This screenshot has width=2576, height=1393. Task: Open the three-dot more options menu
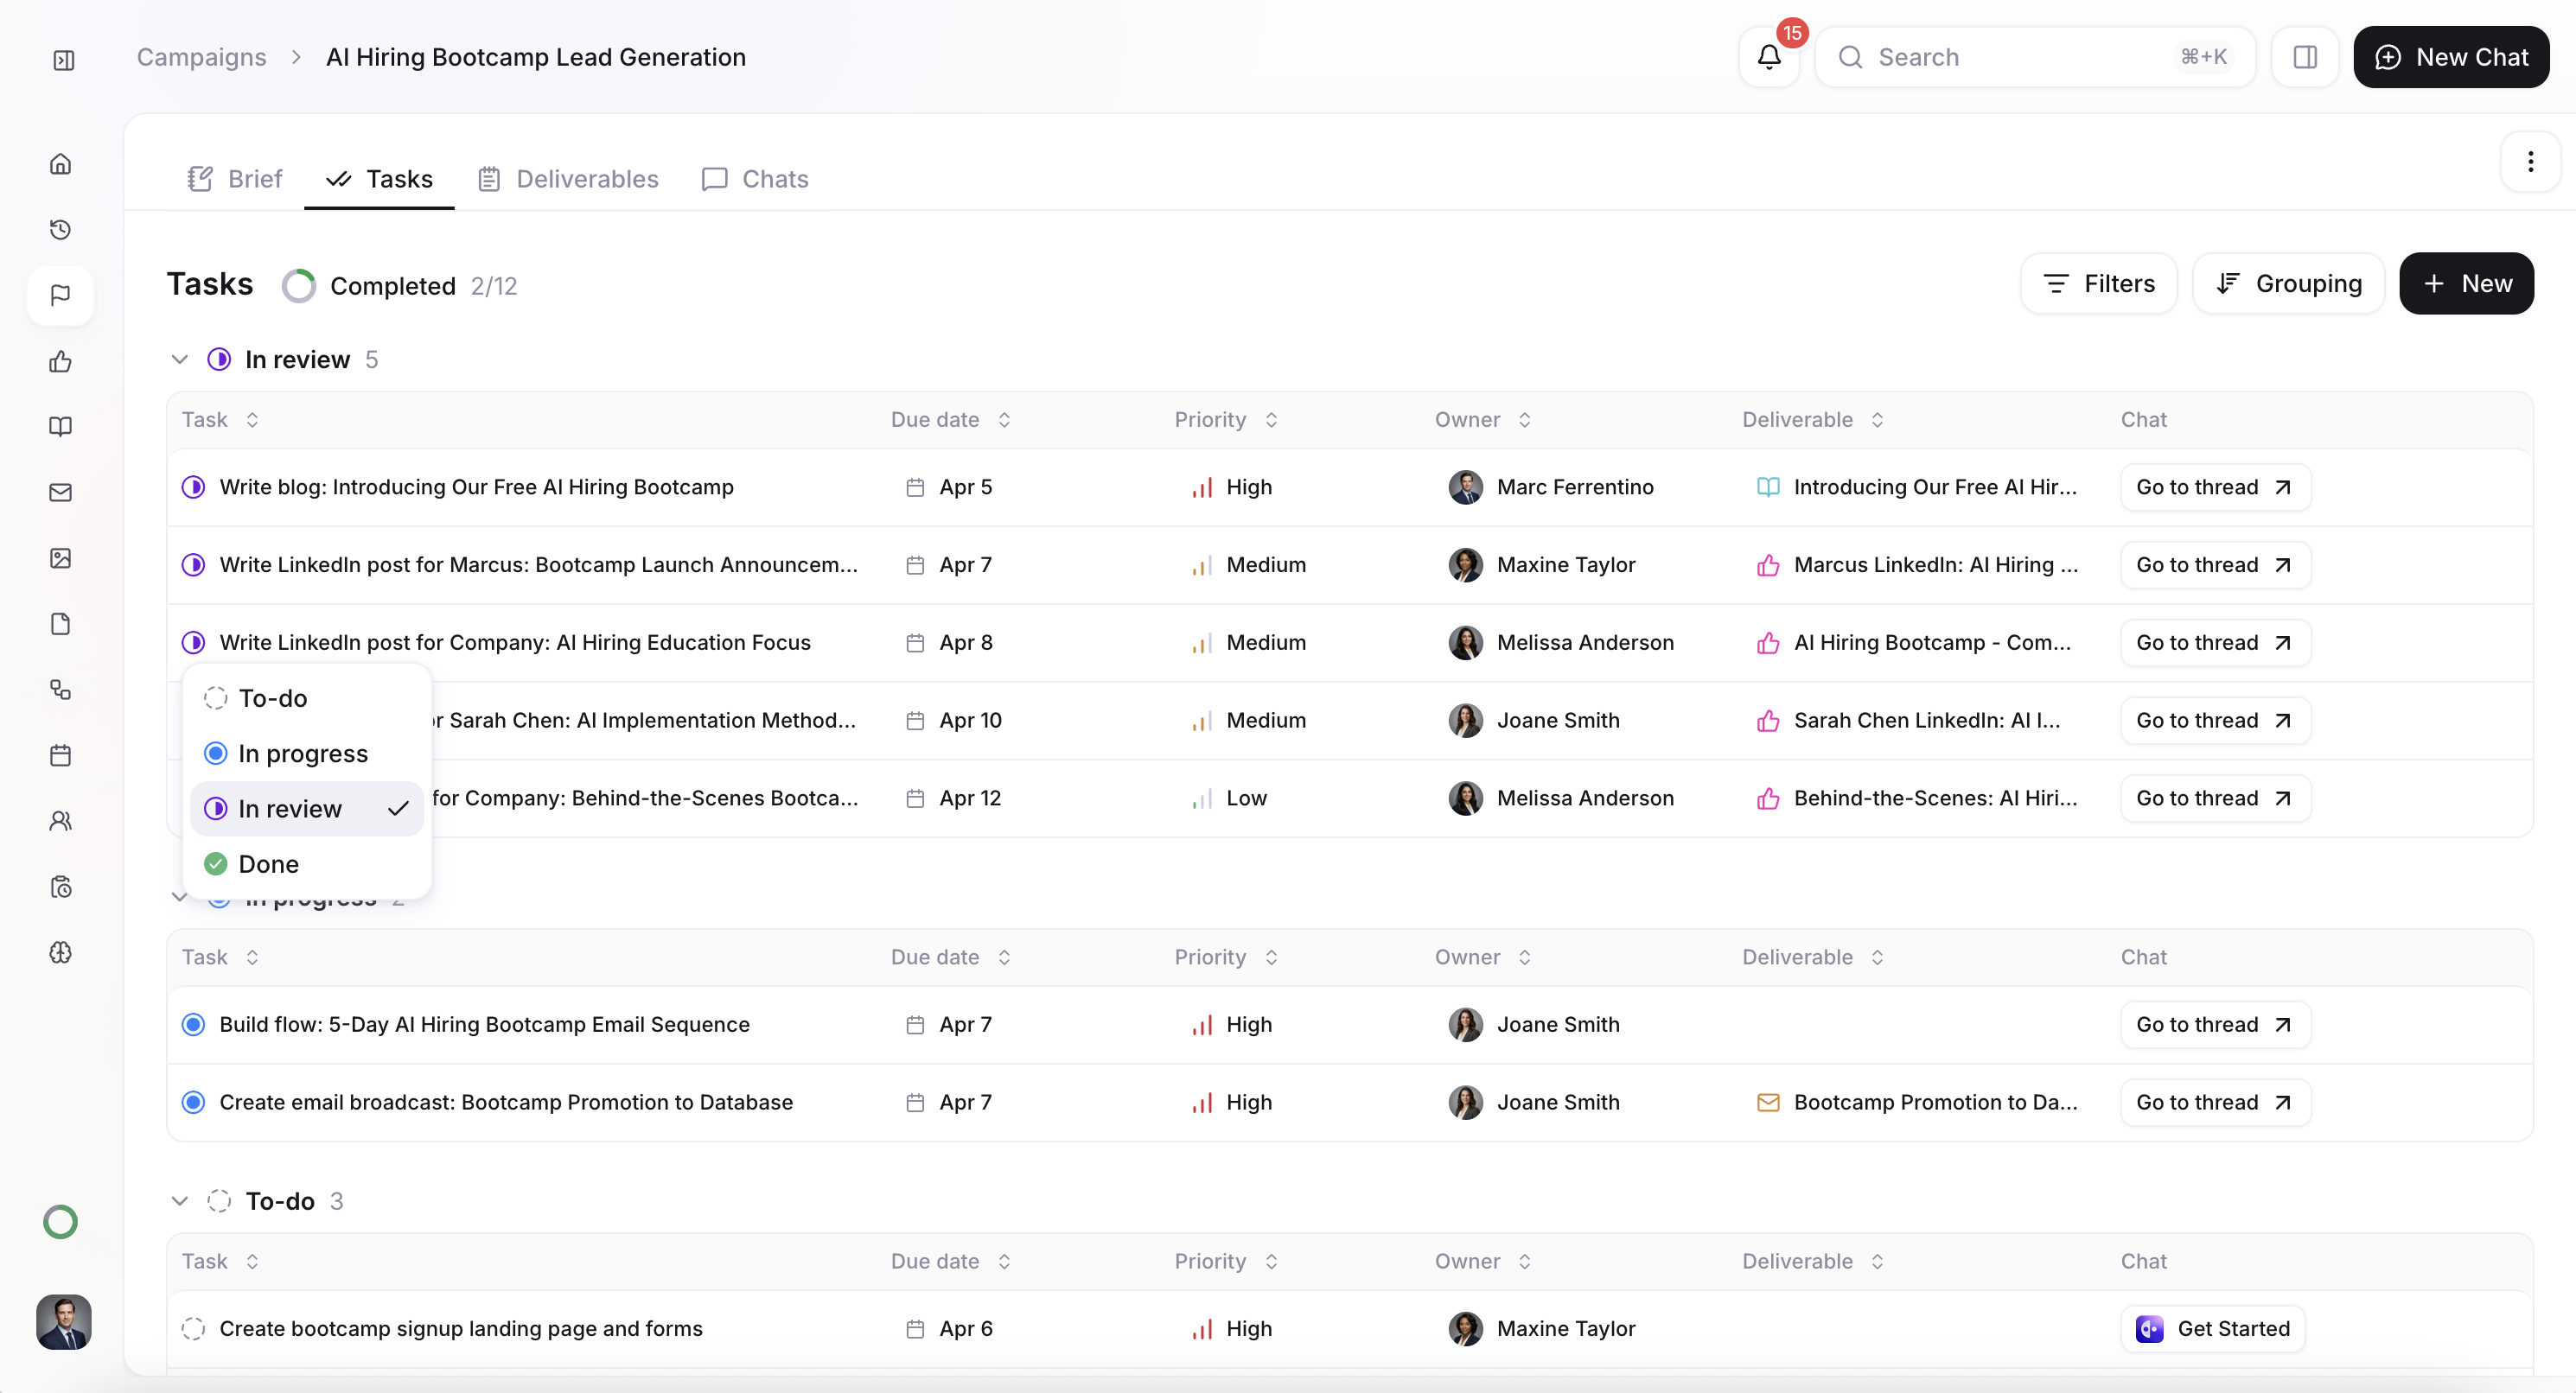click(2530, 162)
